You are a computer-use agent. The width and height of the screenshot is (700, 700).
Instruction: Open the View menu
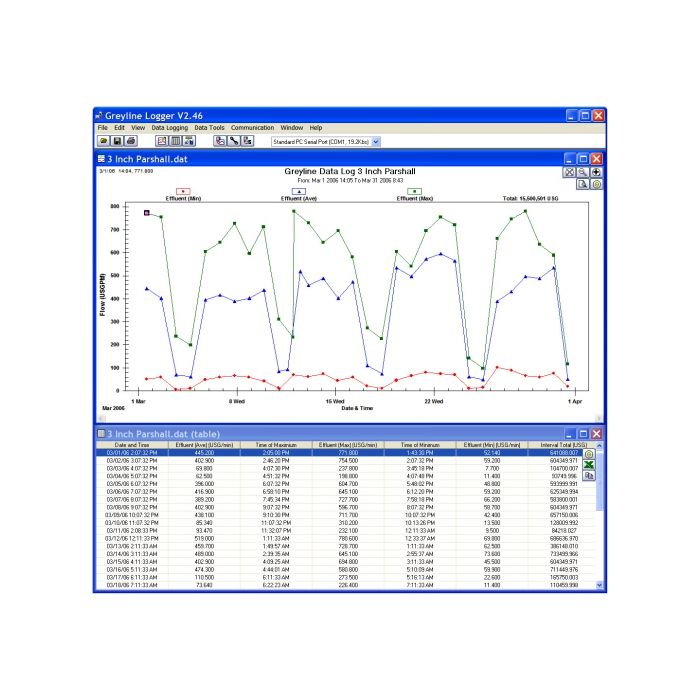(x=138, y=128)
